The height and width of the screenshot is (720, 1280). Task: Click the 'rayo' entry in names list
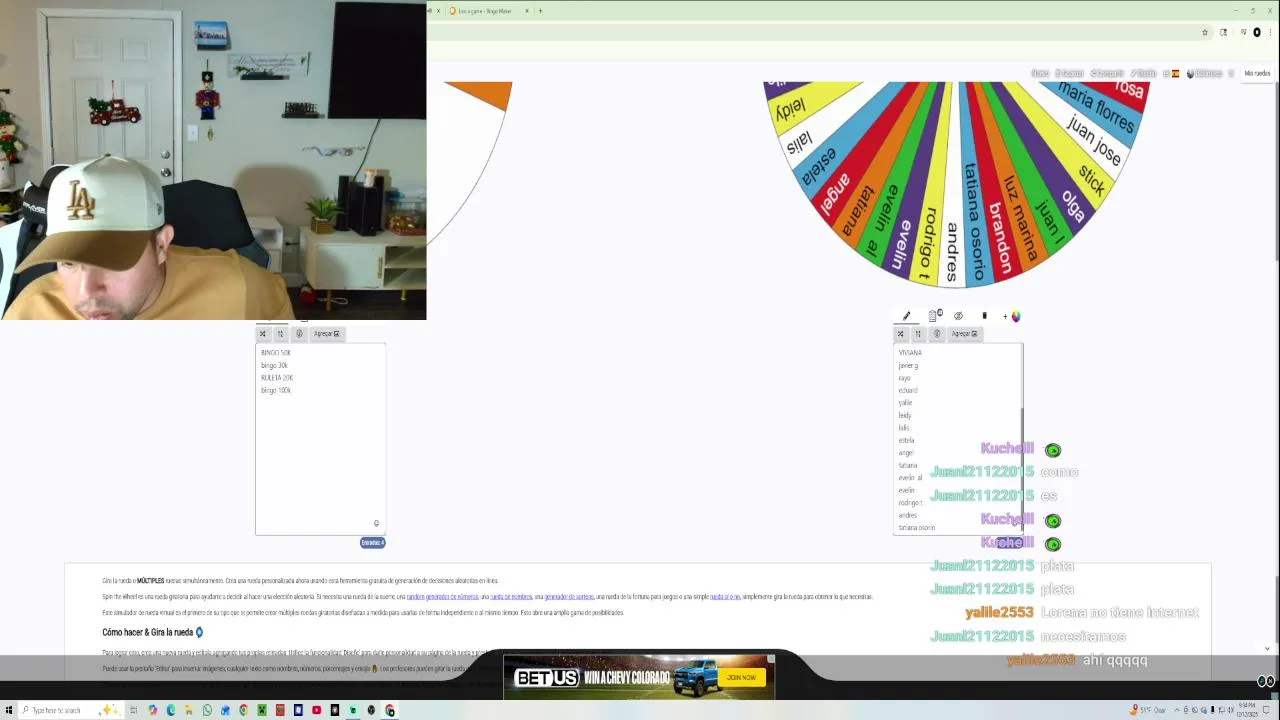(x=904, y=378)
